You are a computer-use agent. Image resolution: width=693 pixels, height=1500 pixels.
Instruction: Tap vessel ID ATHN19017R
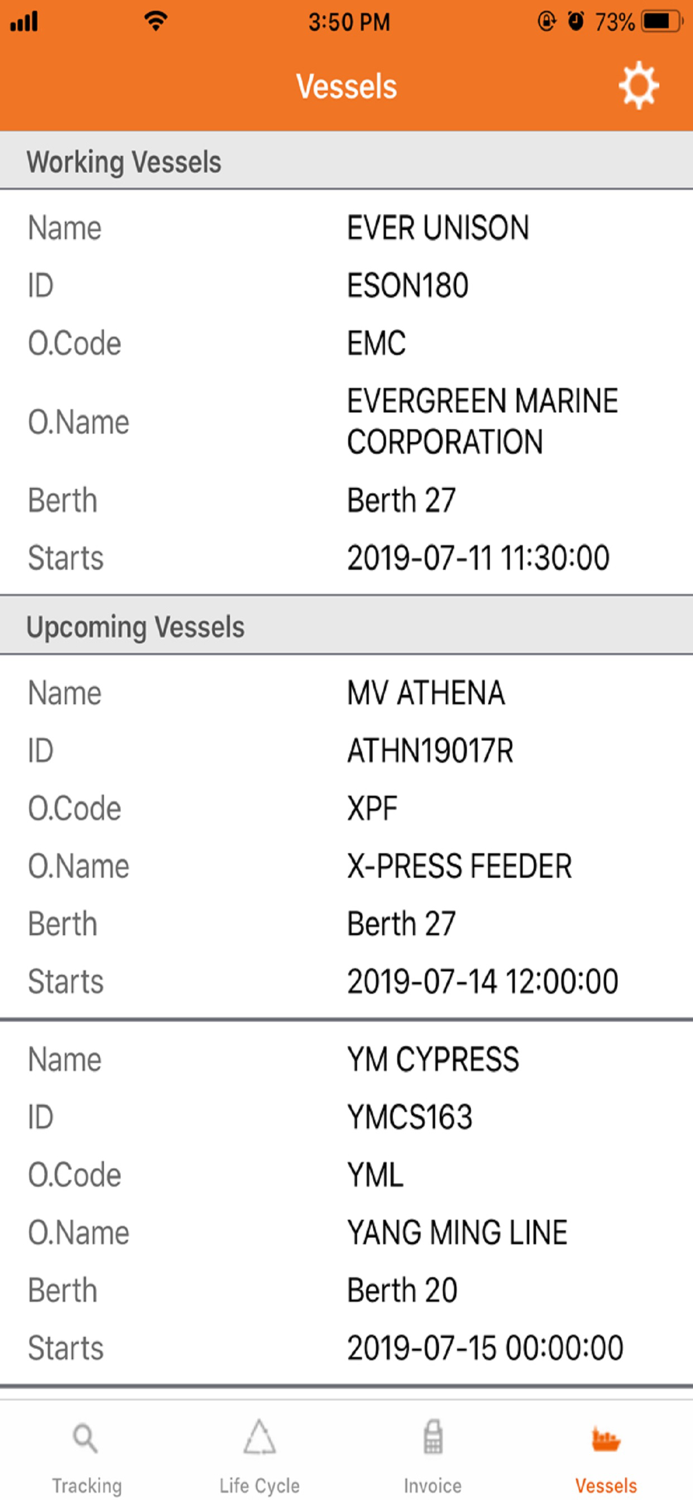point(430,751)
